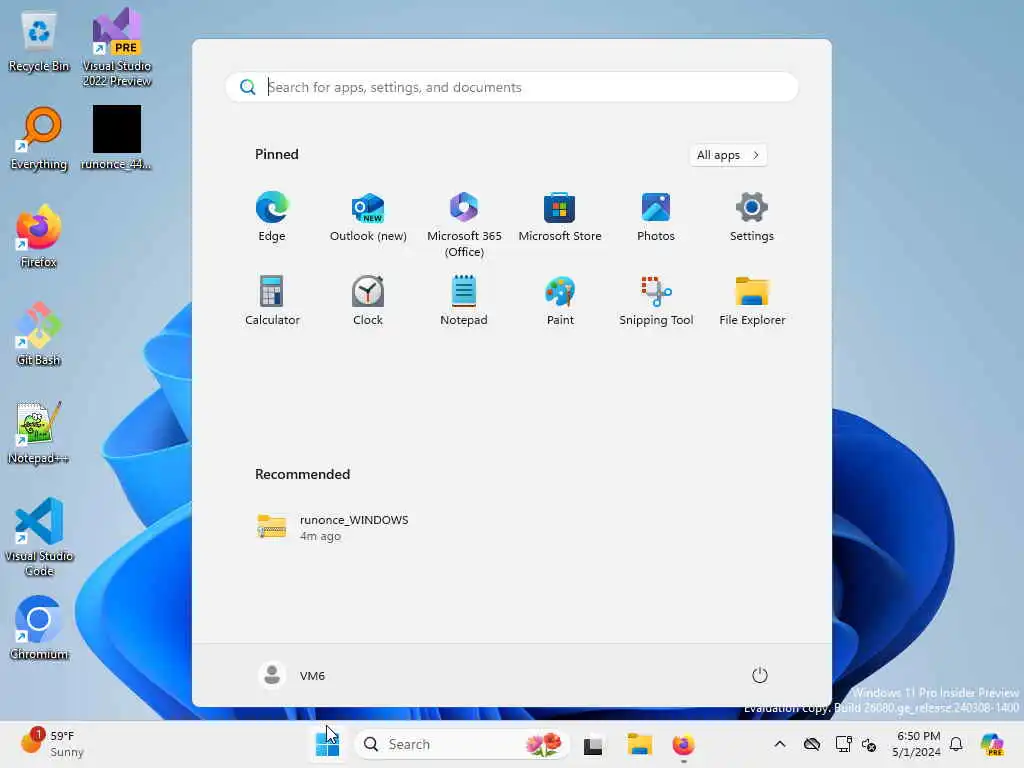This screenshot has height=768, width=1024.
Task: Launch Snipping Tool
Action: click(656, 301)
